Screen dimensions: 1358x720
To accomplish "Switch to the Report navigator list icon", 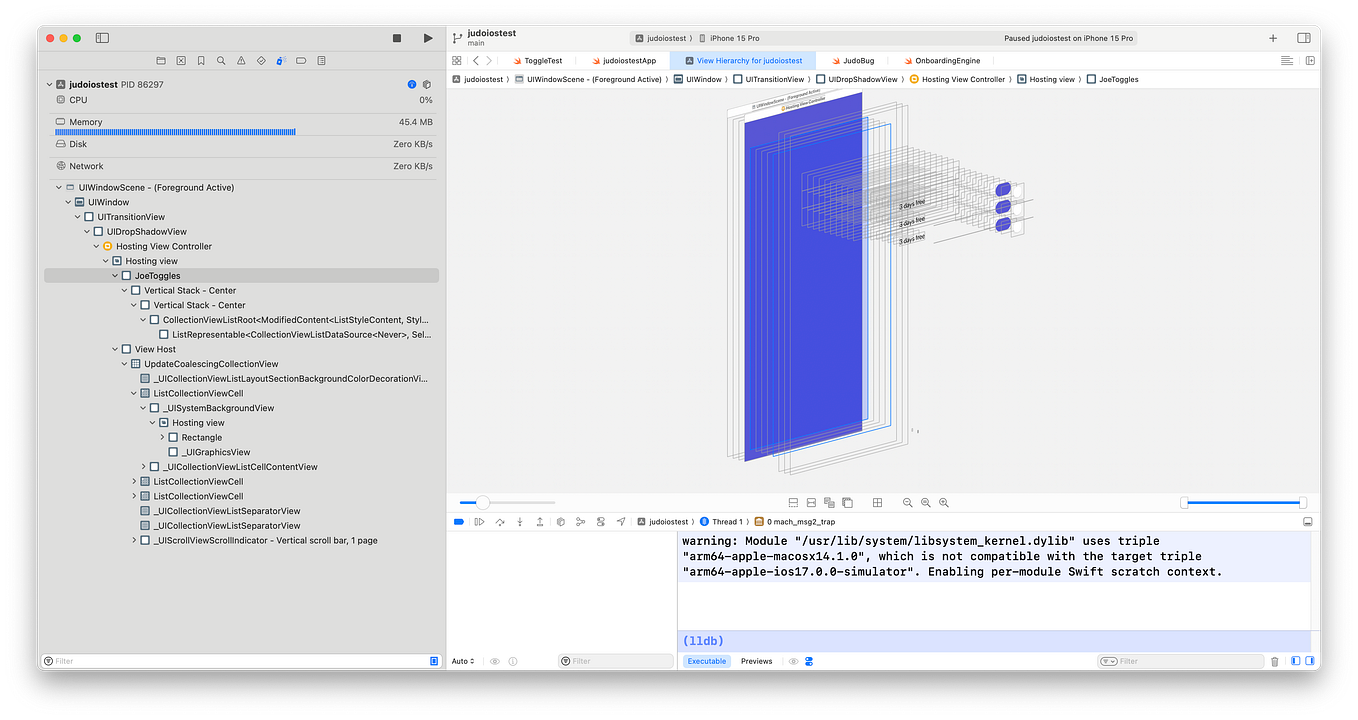I will [x=321, y=60].
